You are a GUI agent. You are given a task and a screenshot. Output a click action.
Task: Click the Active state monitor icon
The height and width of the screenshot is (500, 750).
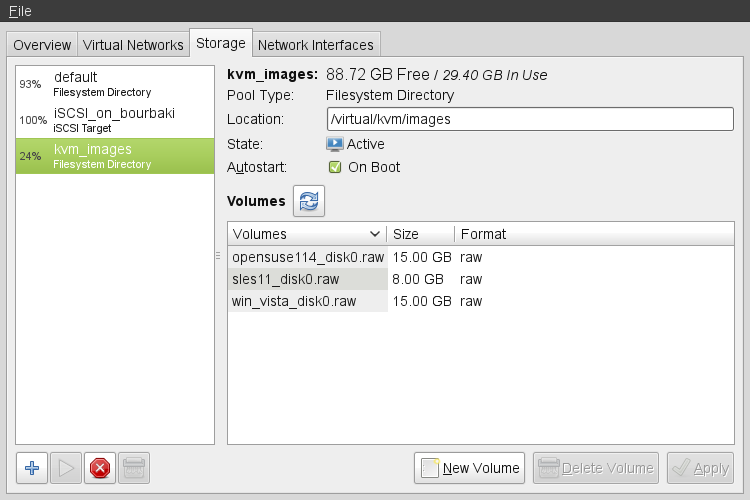335,144
